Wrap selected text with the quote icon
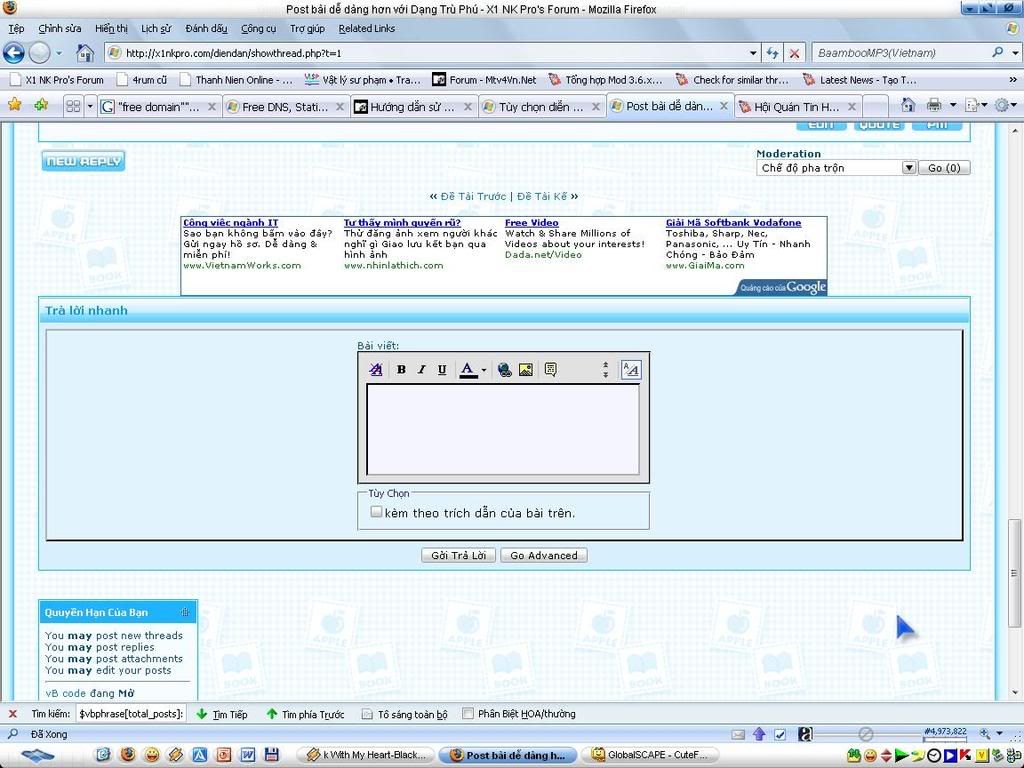 coord(551,370)
